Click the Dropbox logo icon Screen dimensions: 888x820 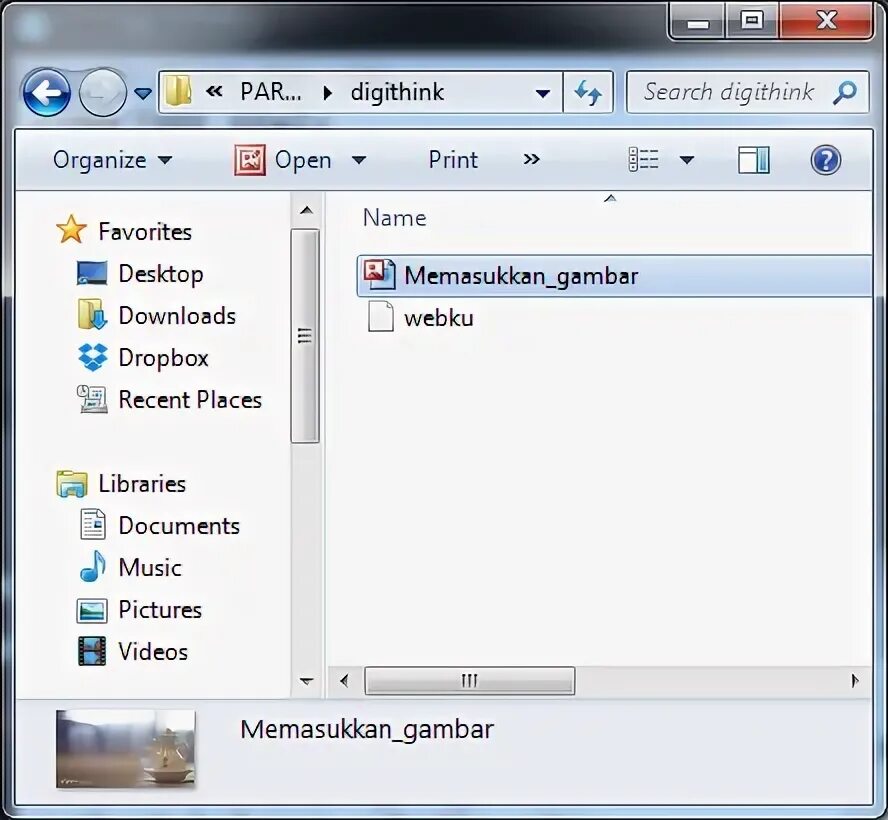93,357
